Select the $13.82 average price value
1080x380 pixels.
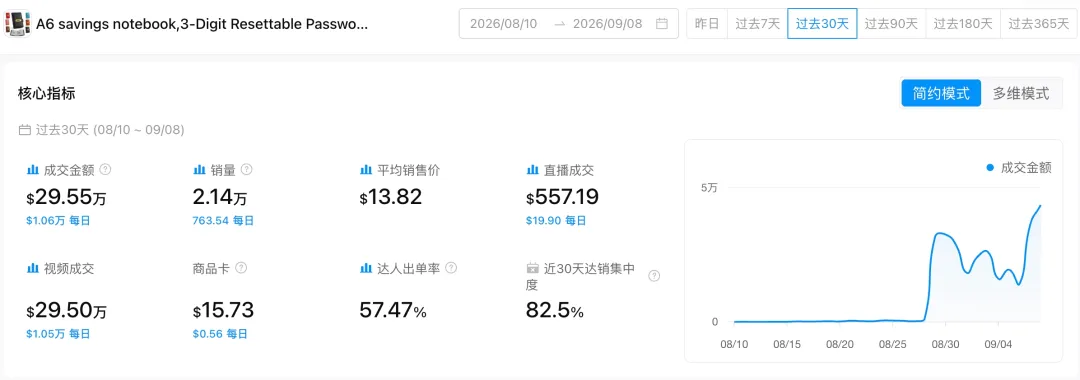click(x=391, y=198)
